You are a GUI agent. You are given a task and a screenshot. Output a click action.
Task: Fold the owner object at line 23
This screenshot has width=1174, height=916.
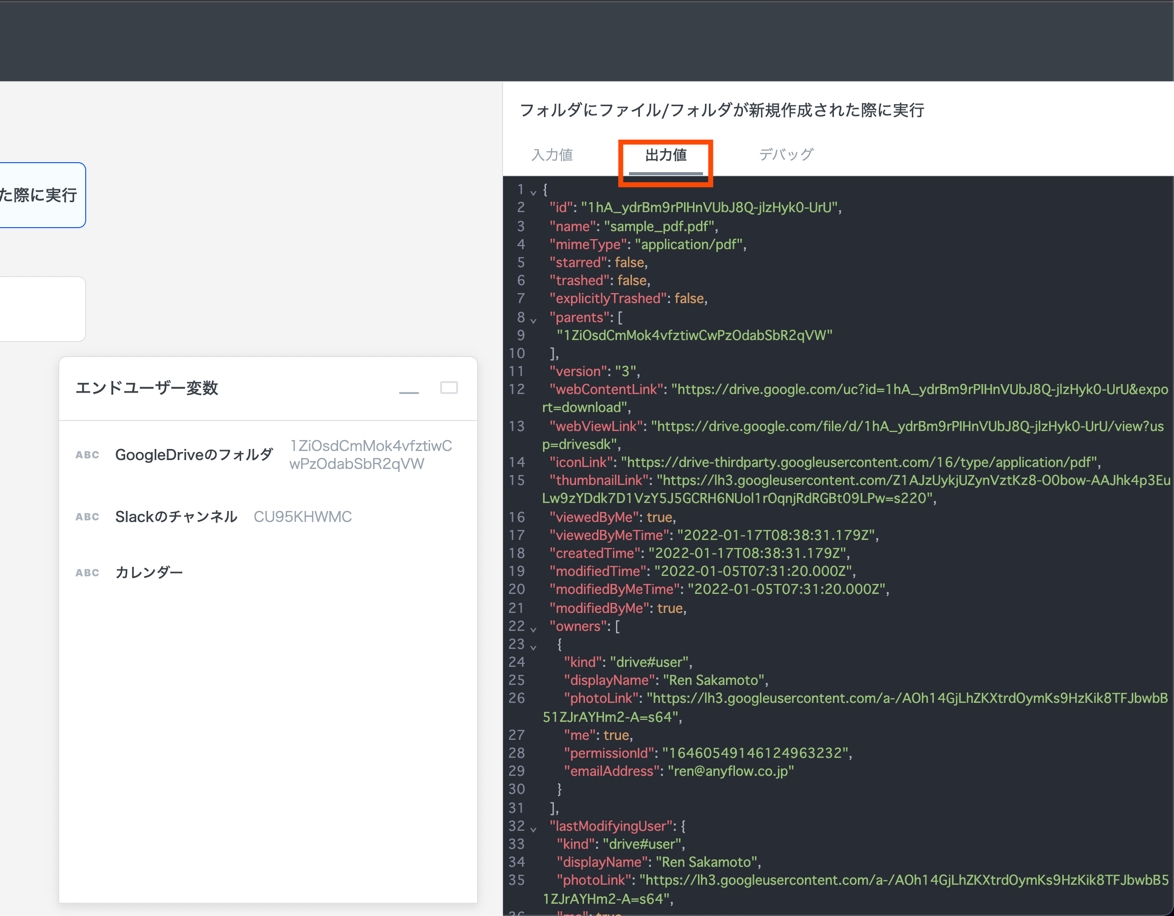pyautogui.click(x=533, y=646)
